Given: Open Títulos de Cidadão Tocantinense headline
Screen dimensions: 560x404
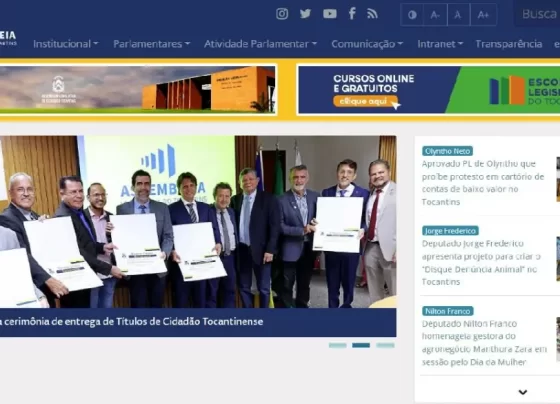Looking at the screenshot, I should 131,322.
